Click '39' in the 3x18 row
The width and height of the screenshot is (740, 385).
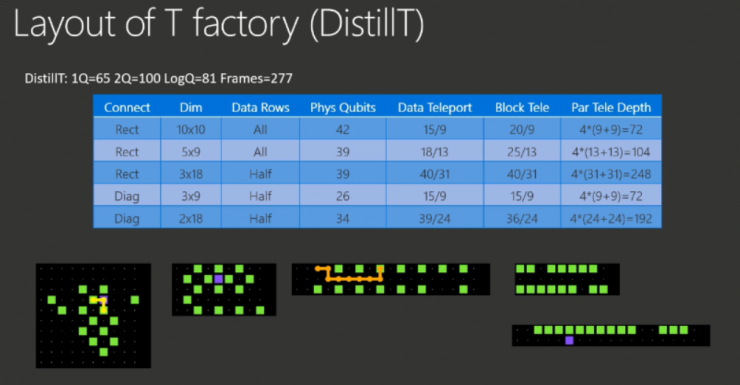(x=343, y=174)
